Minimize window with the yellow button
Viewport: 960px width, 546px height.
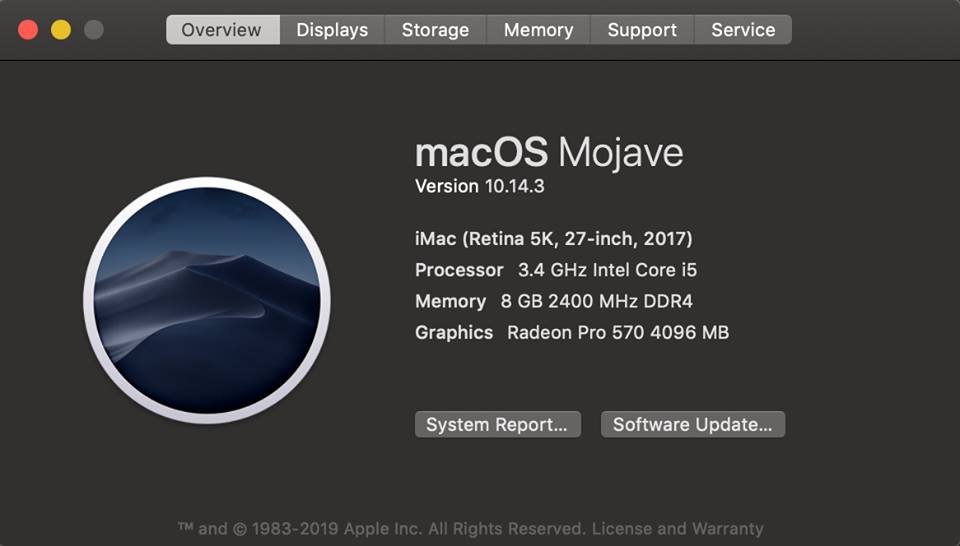[61, 29]
